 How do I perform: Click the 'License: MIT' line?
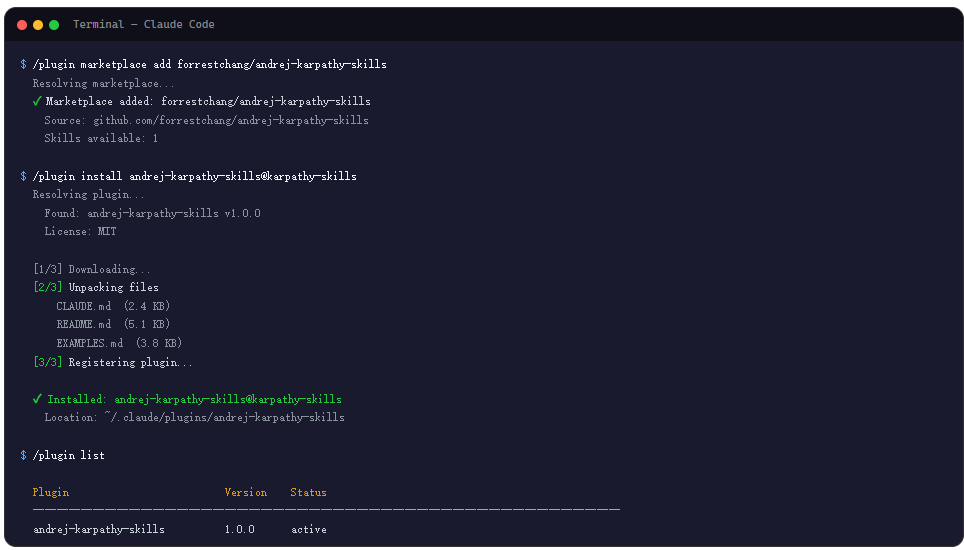pyautogui.click(x=80, y=232)
